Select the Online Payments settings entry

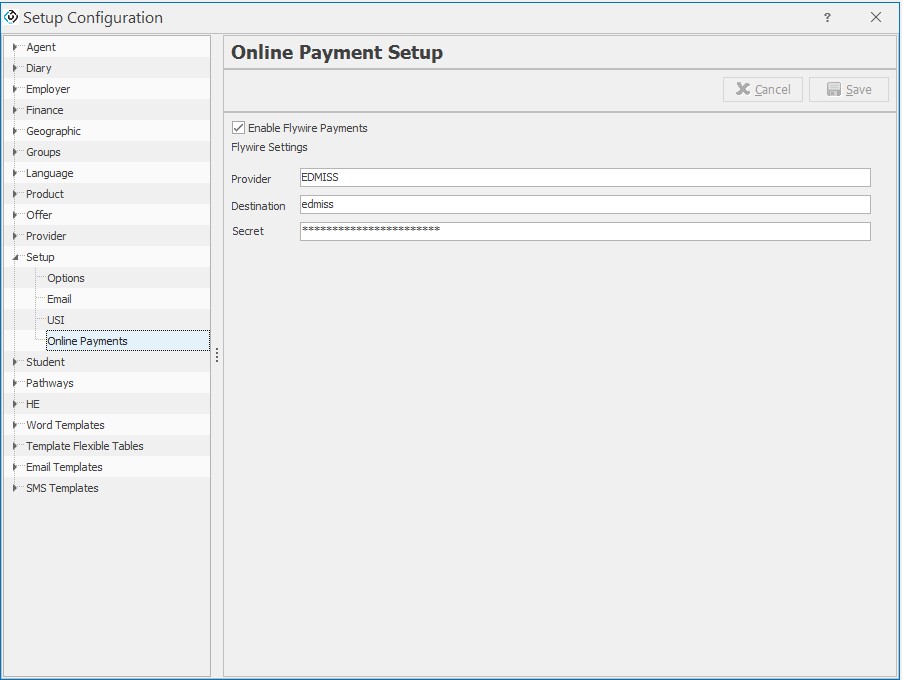tap(88, 340)
